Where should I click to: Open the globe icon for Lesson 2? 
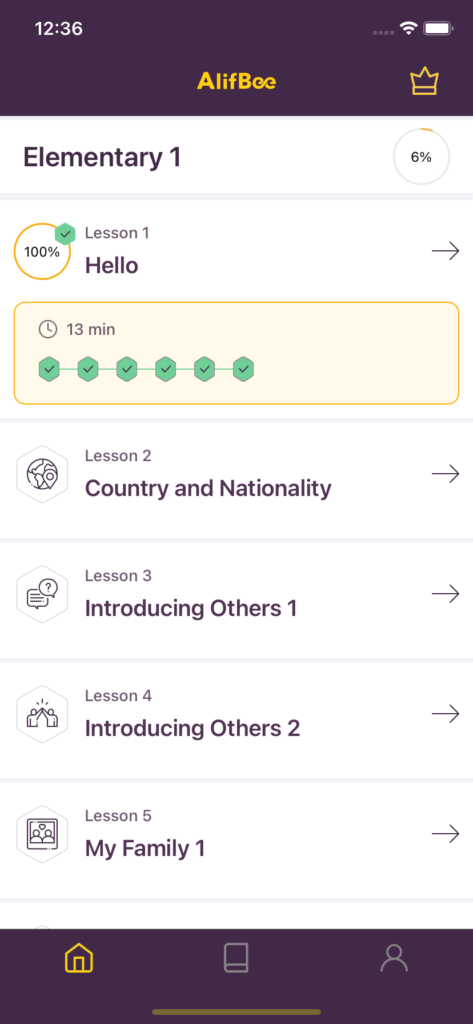pos(42,474)
